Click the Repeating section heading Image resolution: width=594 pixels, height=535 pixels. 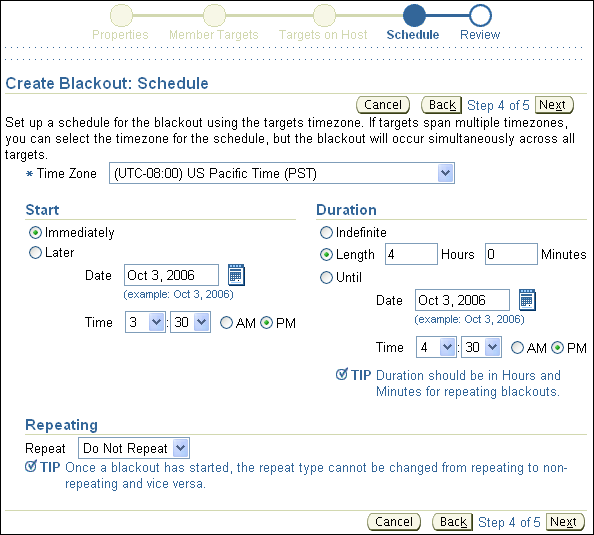pos(61,425)
